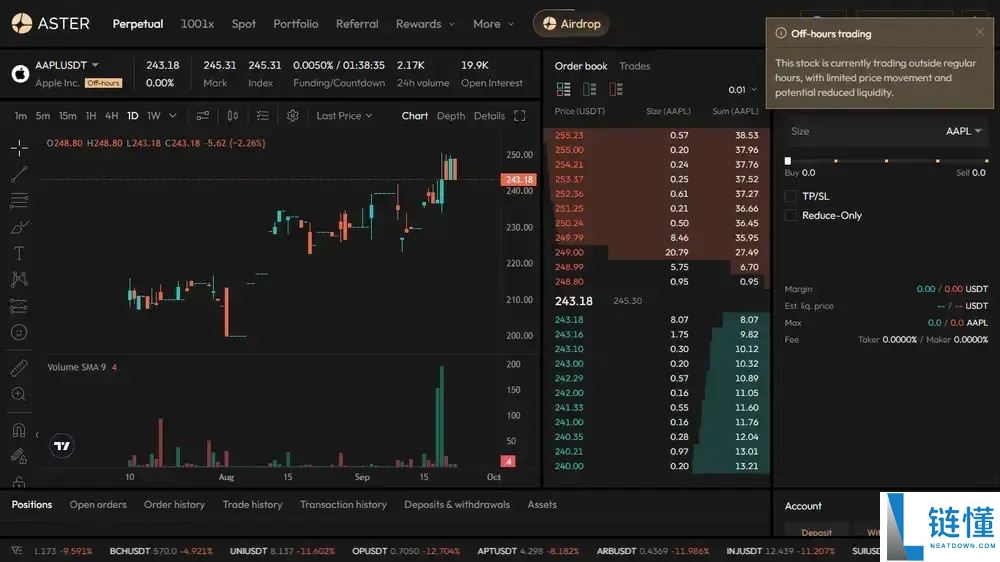This screenshot has height=562, width=1000.
Task: Change the candlestick chart type
Action: pos(233,115)
